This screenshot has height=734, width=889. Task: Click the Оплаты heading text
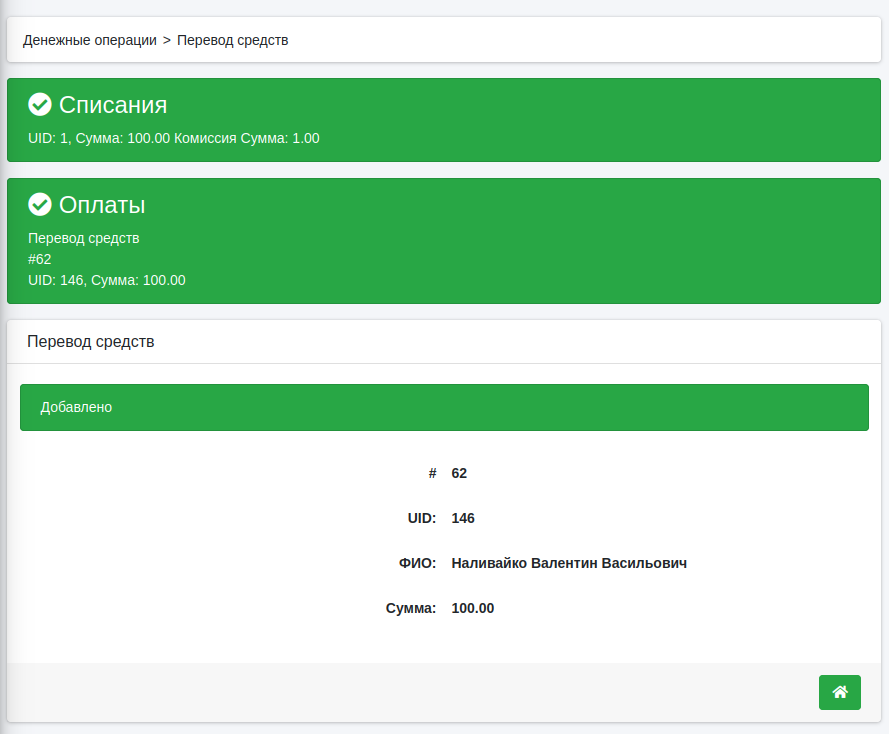(102, 205)
